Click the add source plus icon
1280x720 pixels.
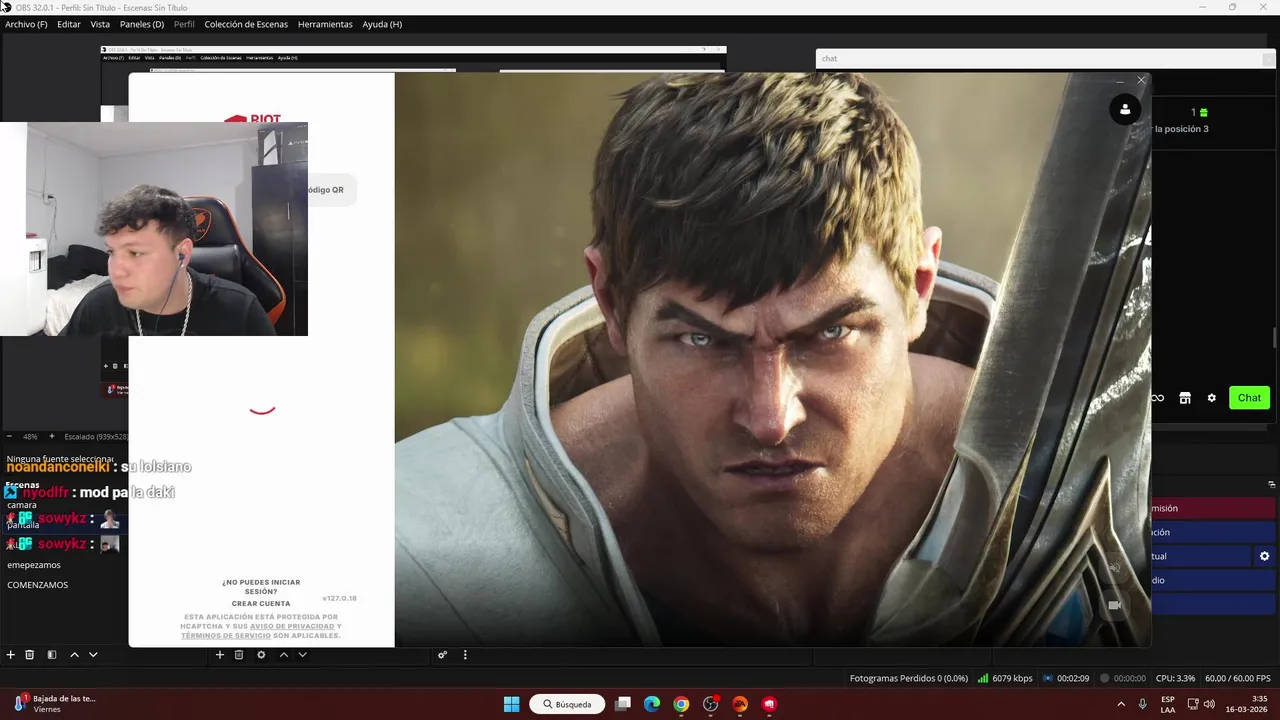click(220, 655)
